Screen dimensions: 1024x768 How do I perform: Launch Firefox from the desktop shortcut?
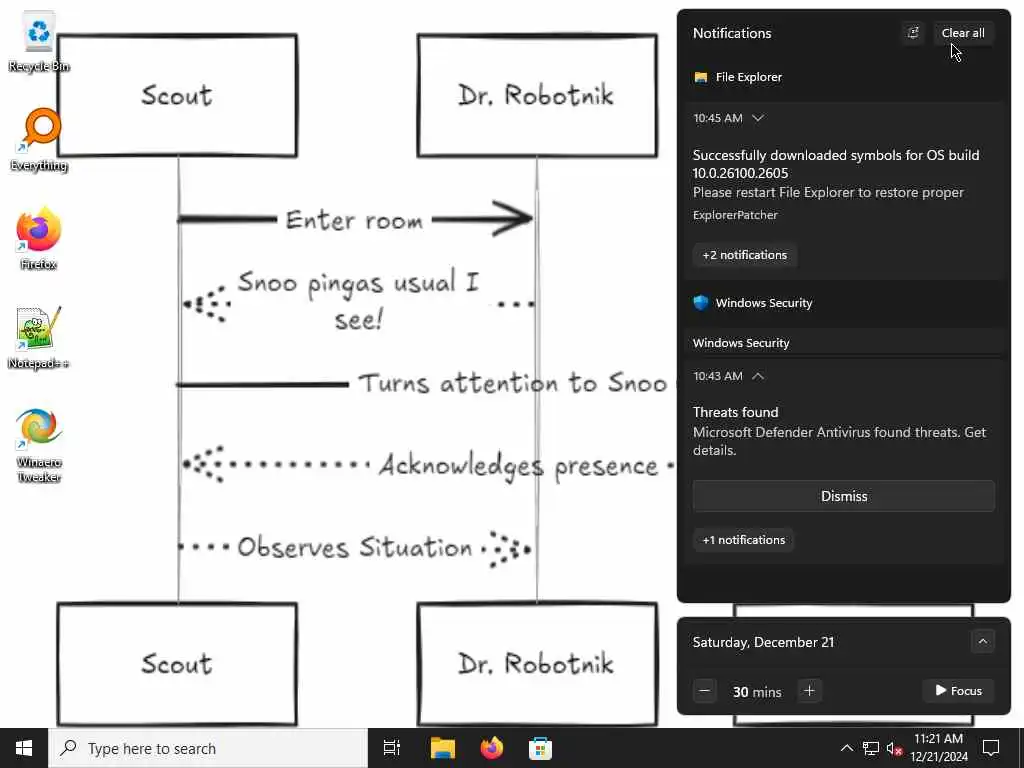click(39, 238)
